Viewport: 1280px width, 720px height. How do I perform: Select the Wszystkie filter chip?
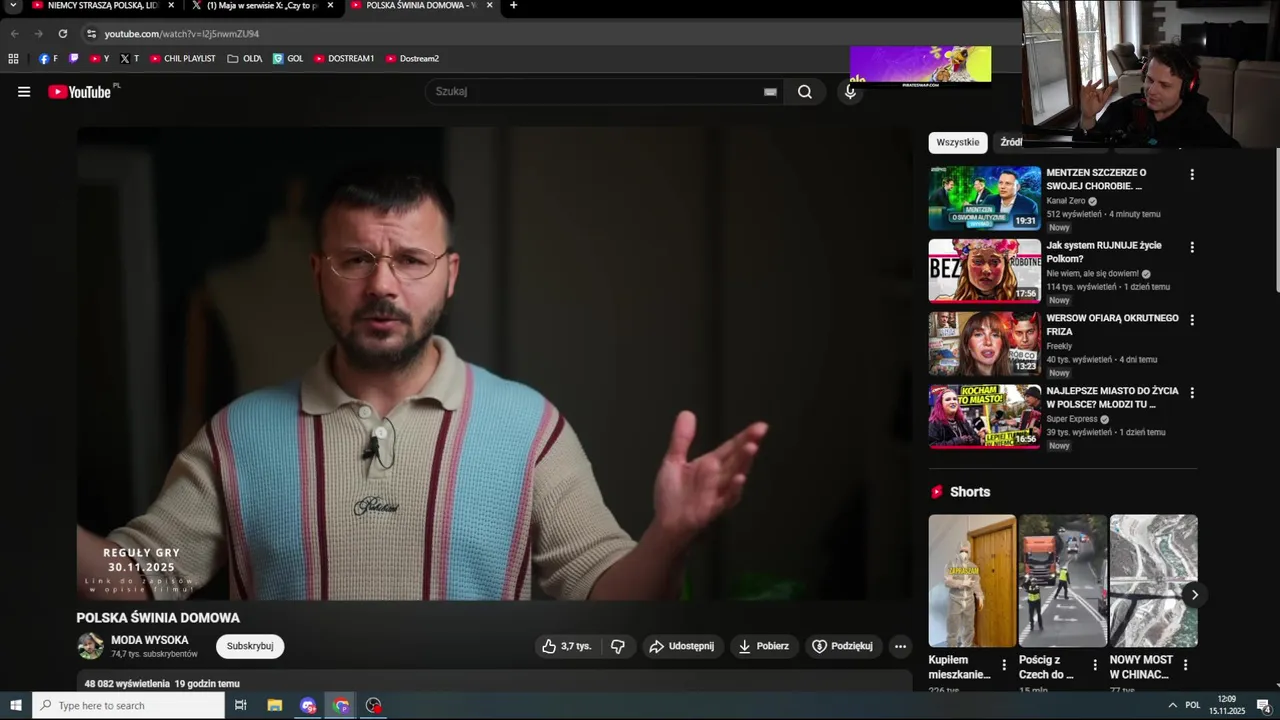(958, 142)
